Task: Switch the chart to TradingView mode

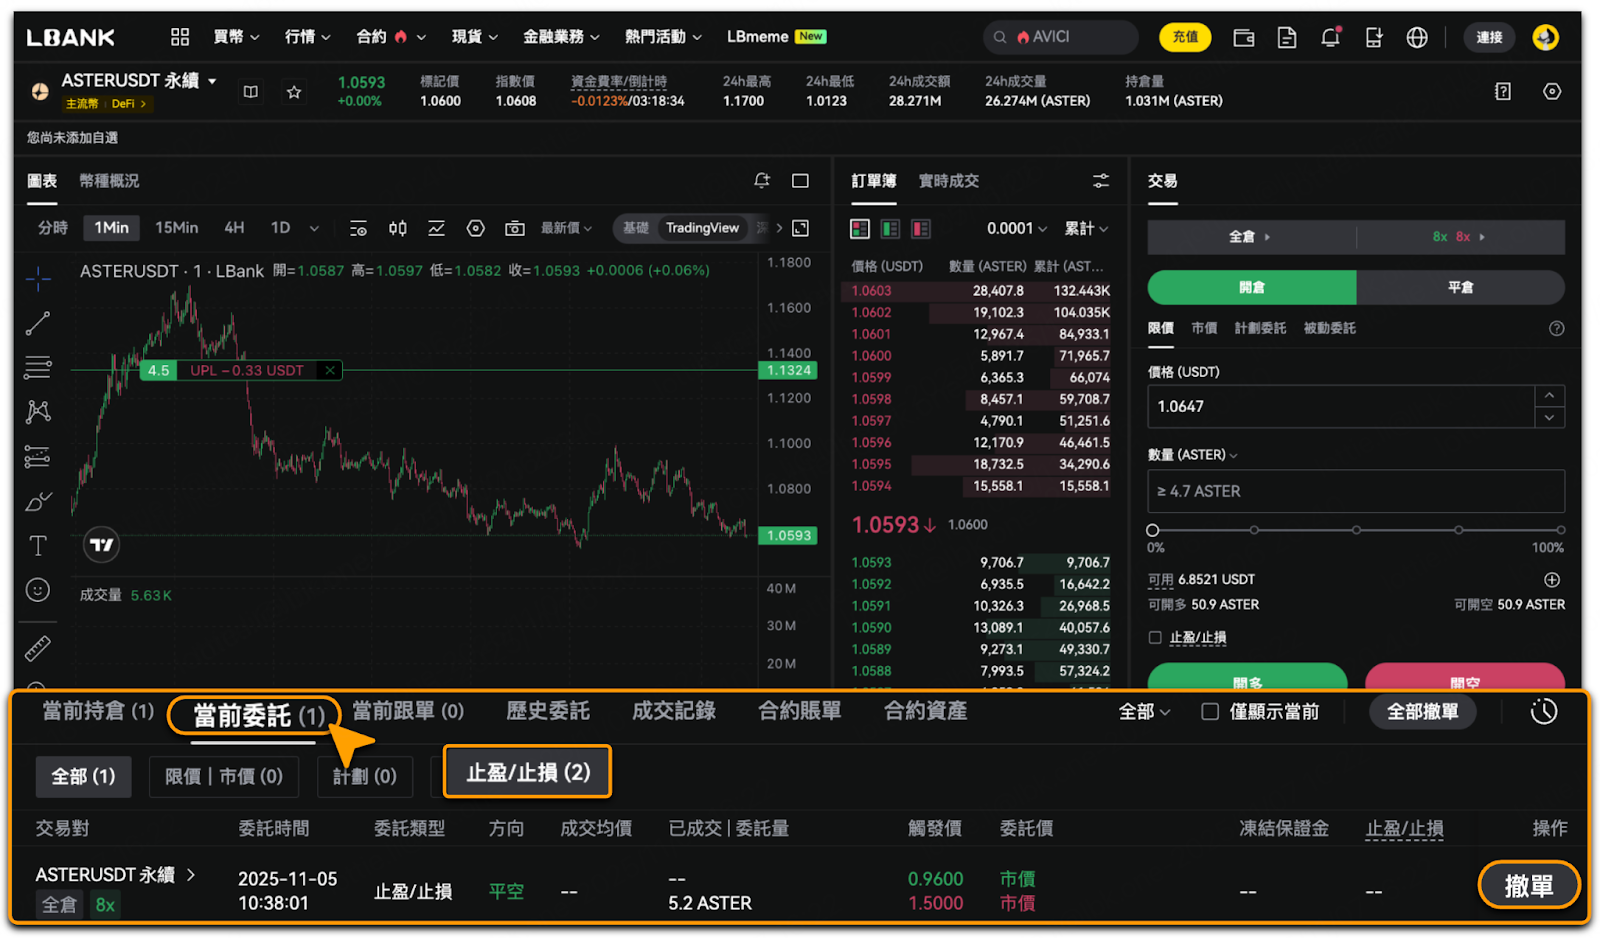Action: pyautogui.click(x=702, y=228)
